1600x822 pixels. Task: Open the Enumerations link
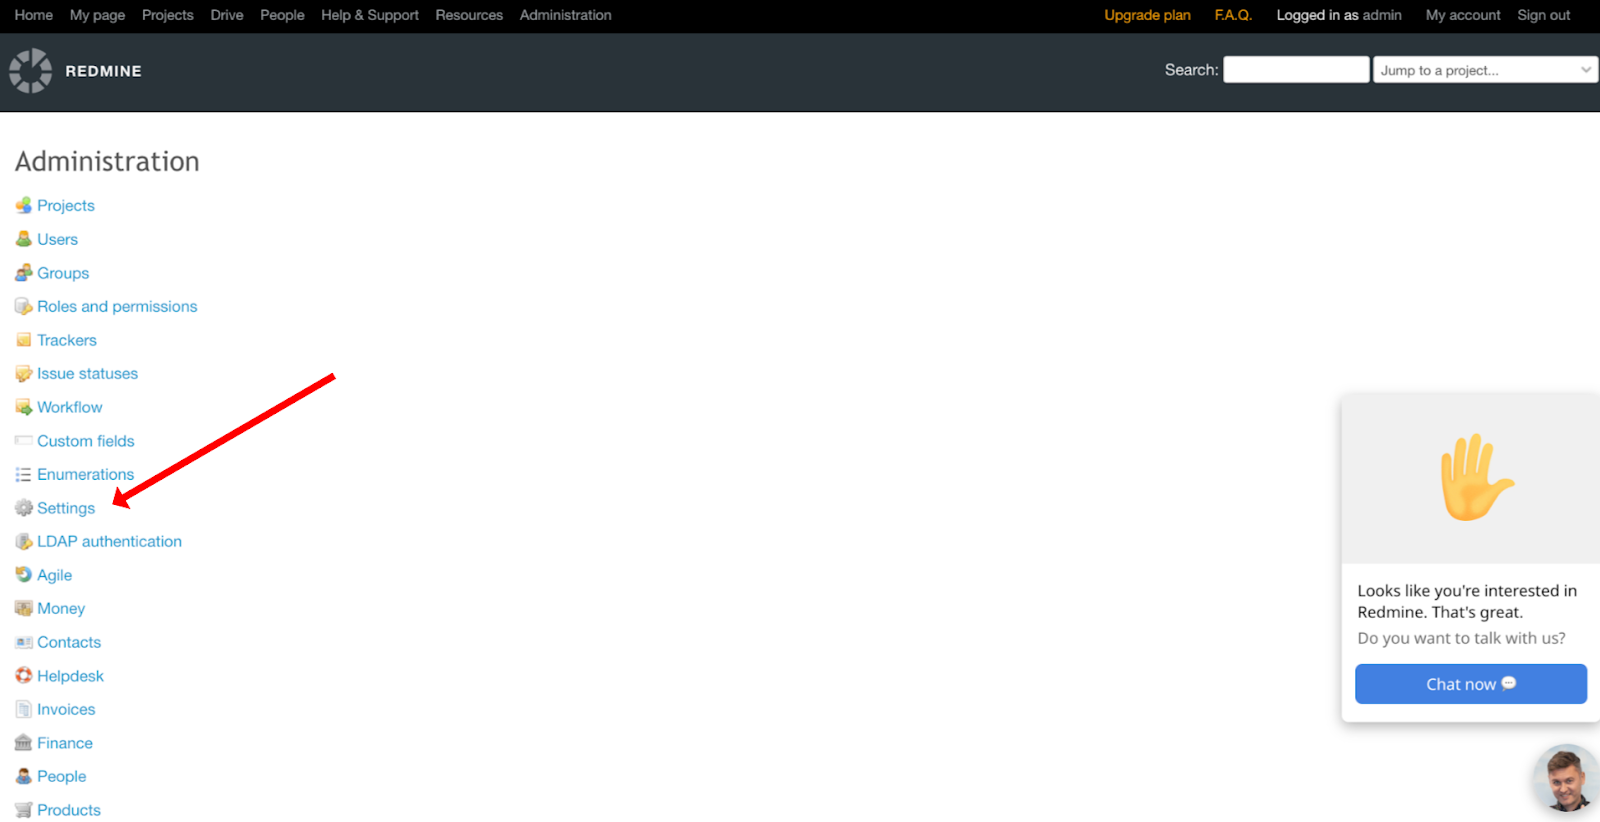coord(86,474)
